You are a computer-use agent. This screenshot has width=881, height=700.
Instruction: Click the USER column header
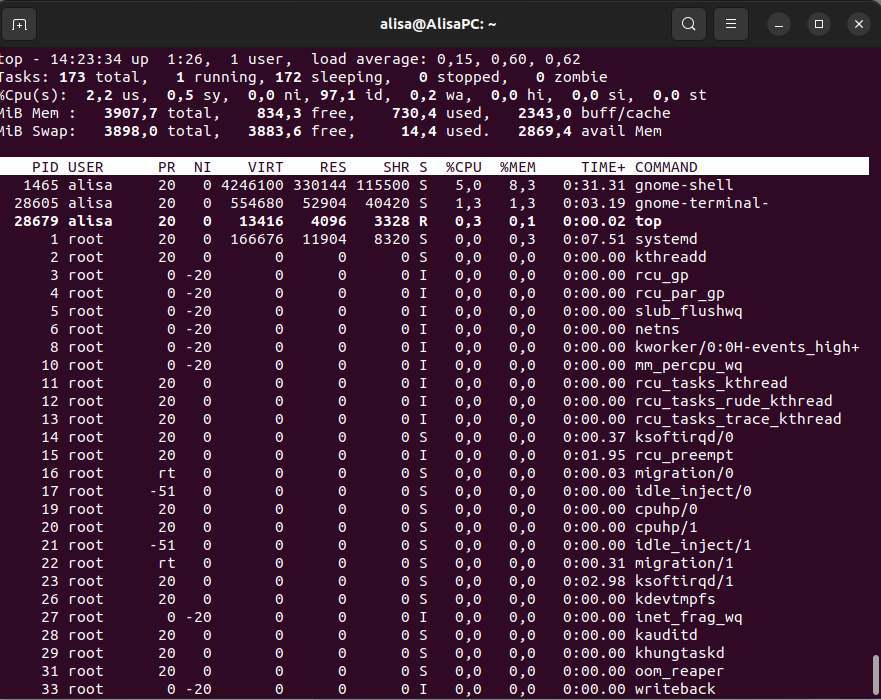[85, 167]
